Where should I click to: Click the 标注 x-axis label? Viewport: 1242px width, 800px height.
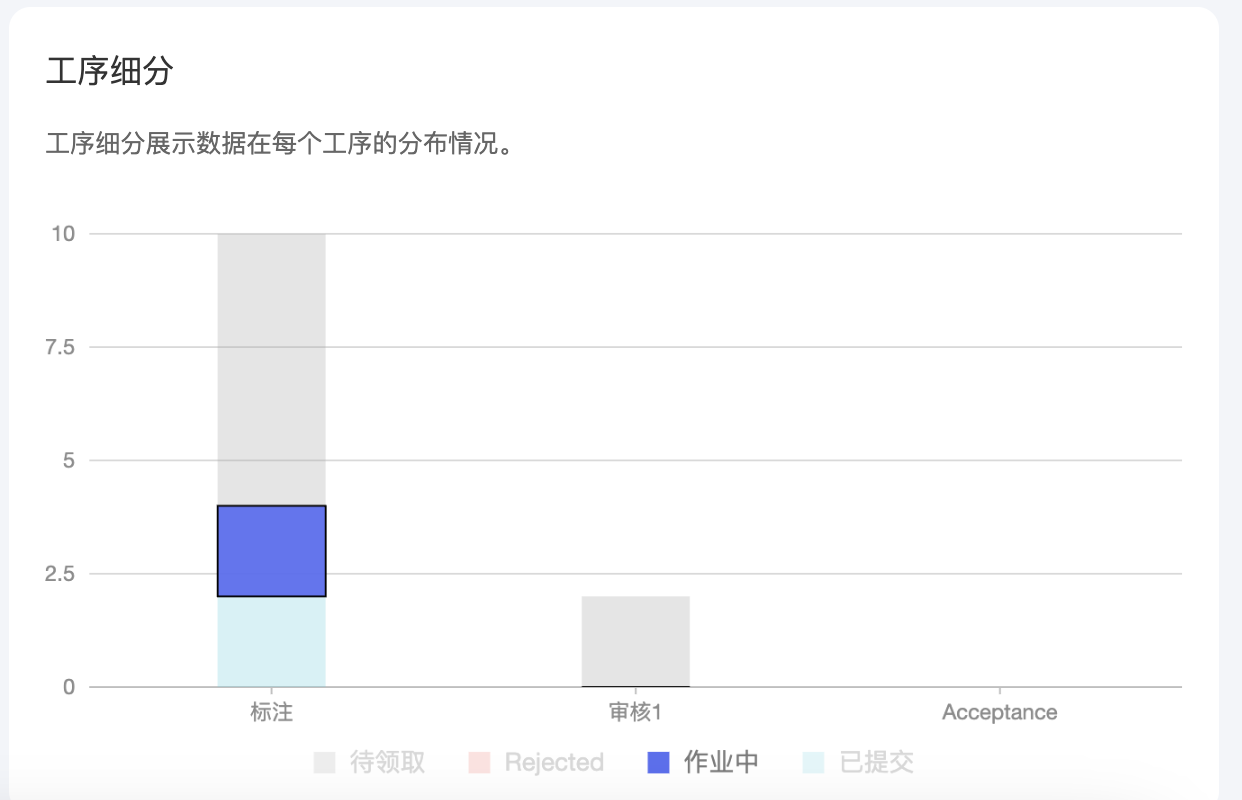272,713
